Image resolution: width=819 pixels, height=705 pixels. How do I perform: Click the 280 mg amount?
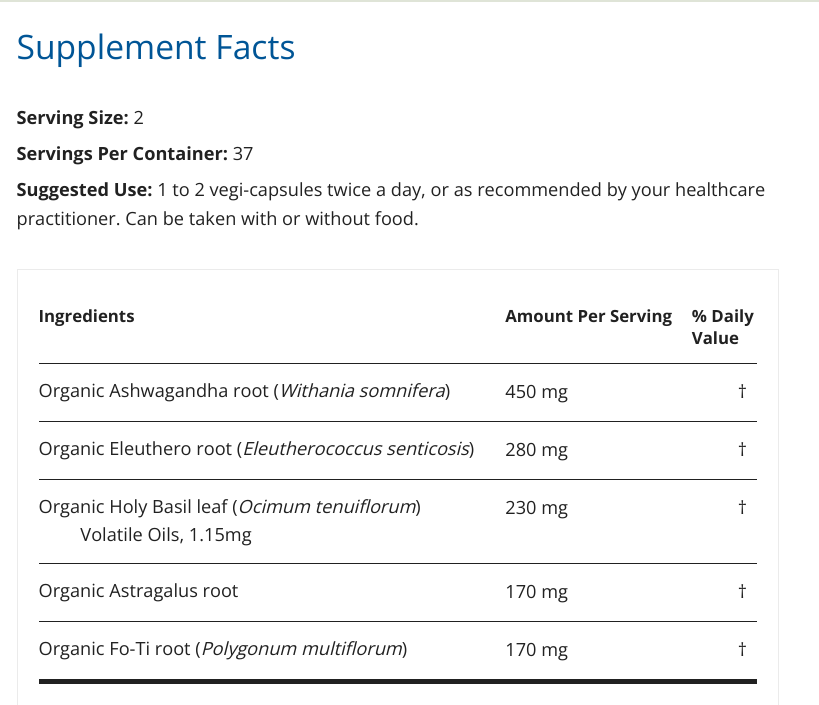point(536,450)
